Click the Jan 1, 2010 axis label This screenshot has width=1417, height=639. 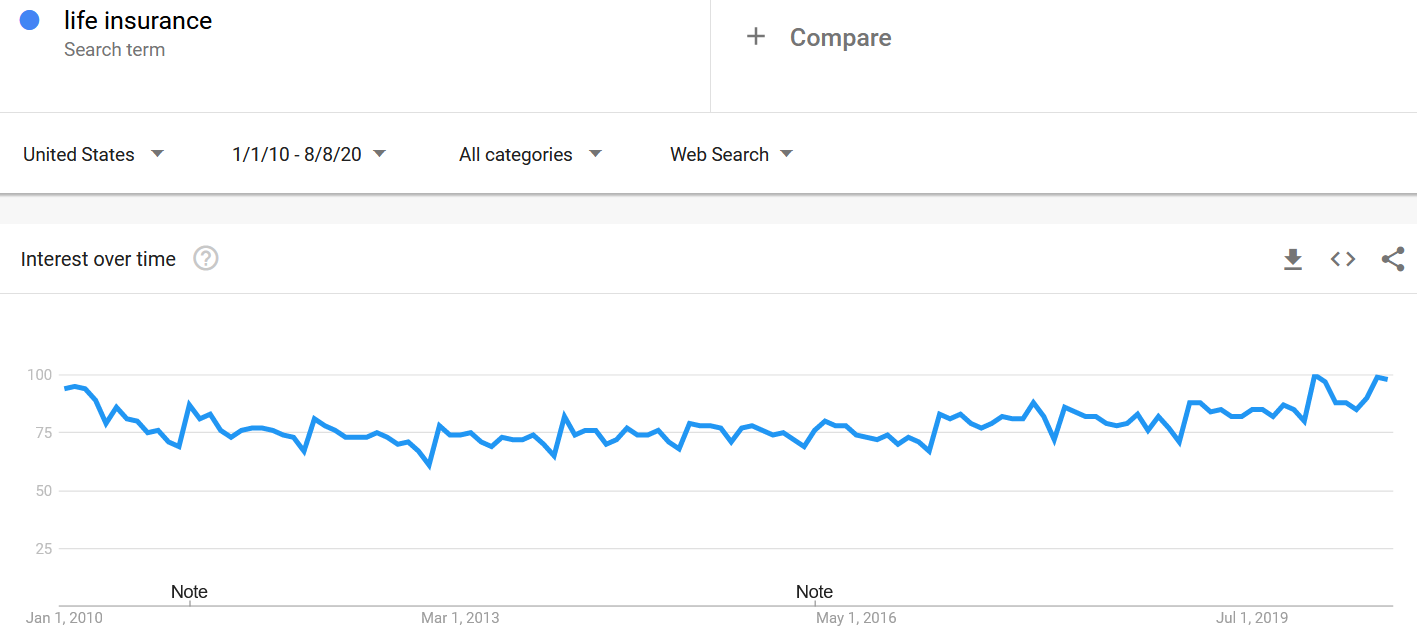65,618
